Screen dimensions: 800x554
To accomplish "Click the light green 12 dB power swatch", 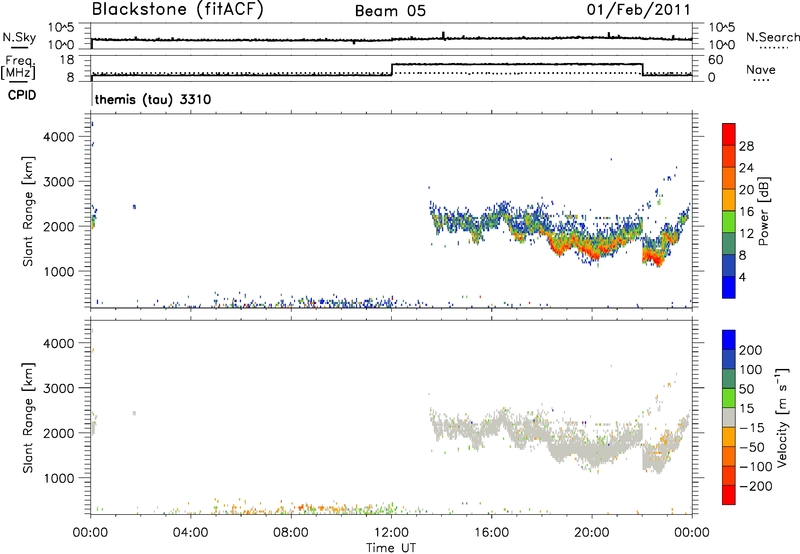I will [x=729, y=222].
